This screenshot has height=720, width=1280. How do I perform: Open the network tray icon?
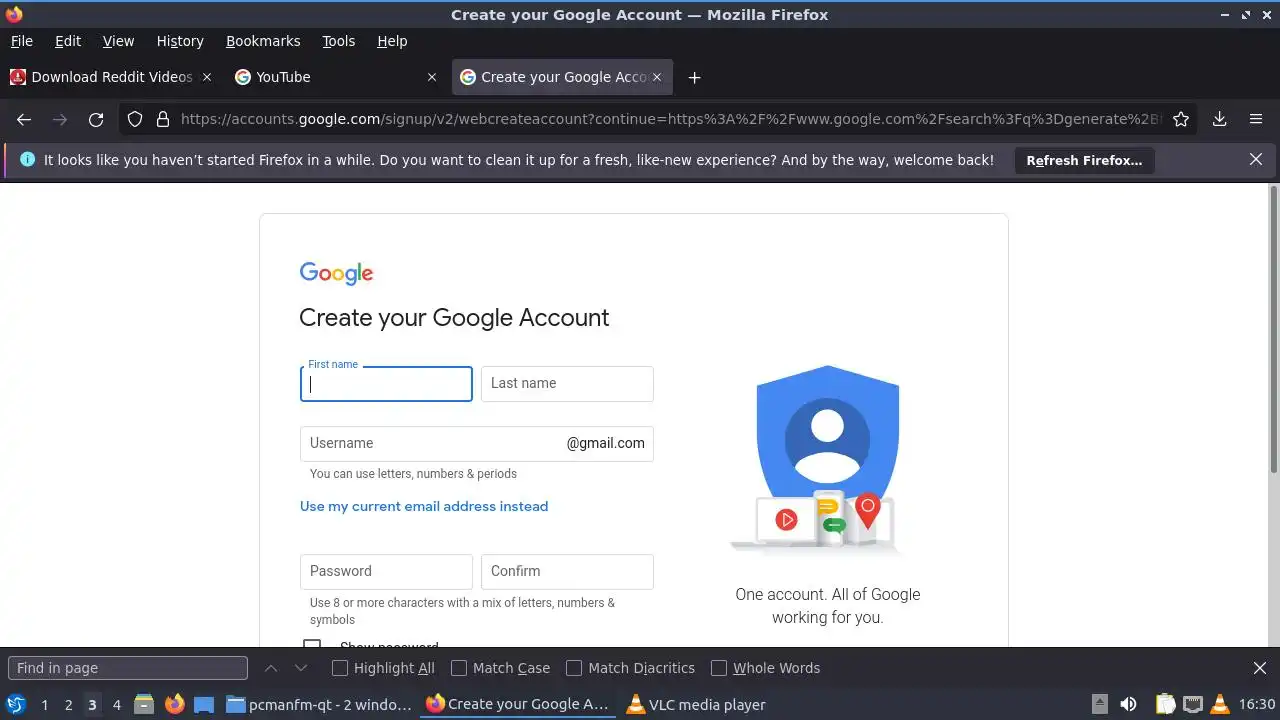(1192, 704)
